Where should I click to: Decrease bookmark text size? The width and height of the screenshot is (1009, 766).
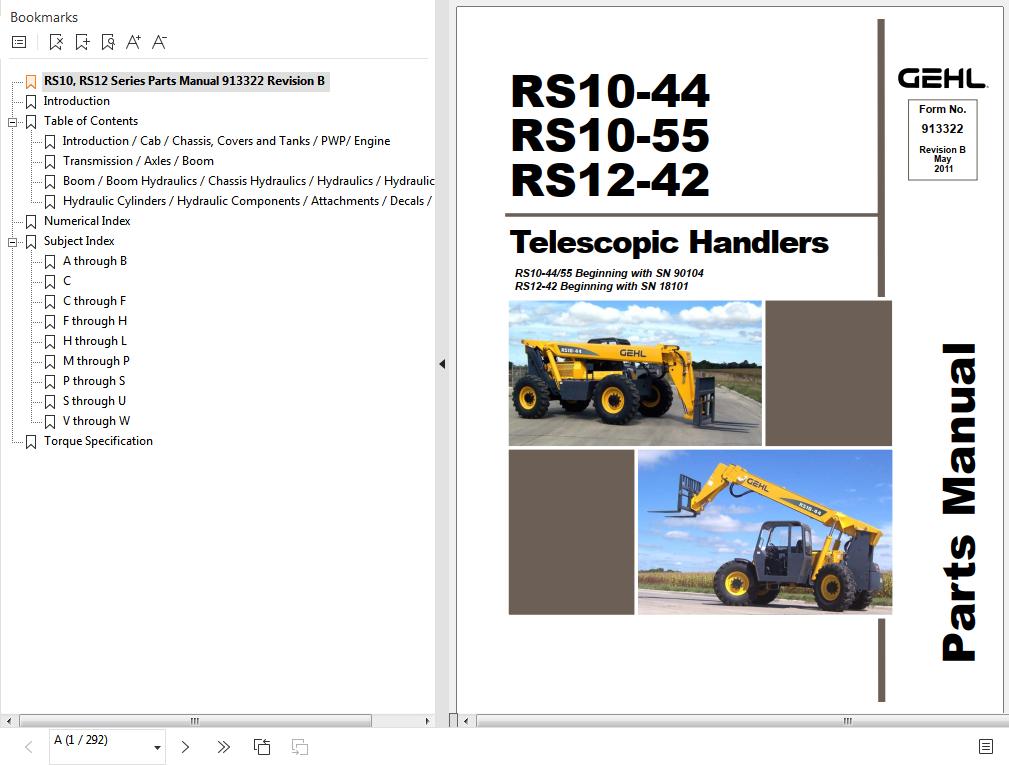point(159,42)
